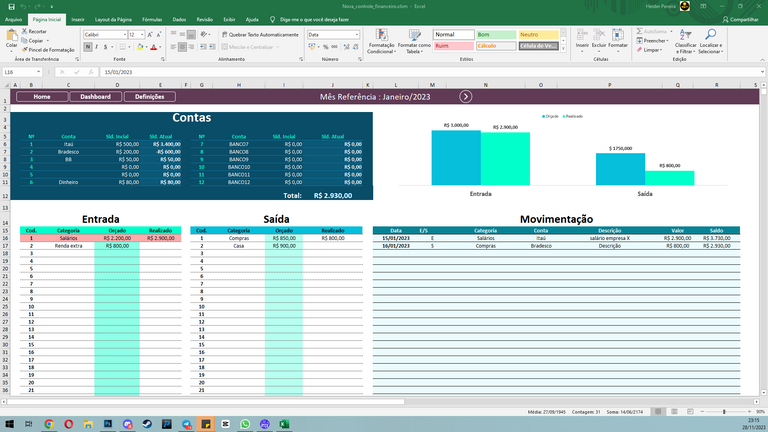This screenshot has height=432, width=768.
Task: Toggle italic (I) formatting
Action: tap(96, 47)
